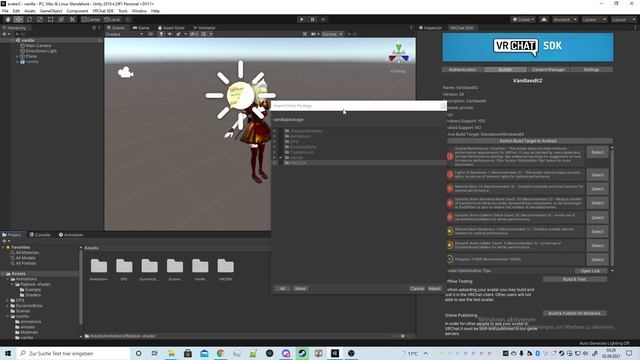Viewport: 640px width, 360px height.
Task: Check the DynamicBone checkbox in import dialog
Action: click(x=281, y=147)
